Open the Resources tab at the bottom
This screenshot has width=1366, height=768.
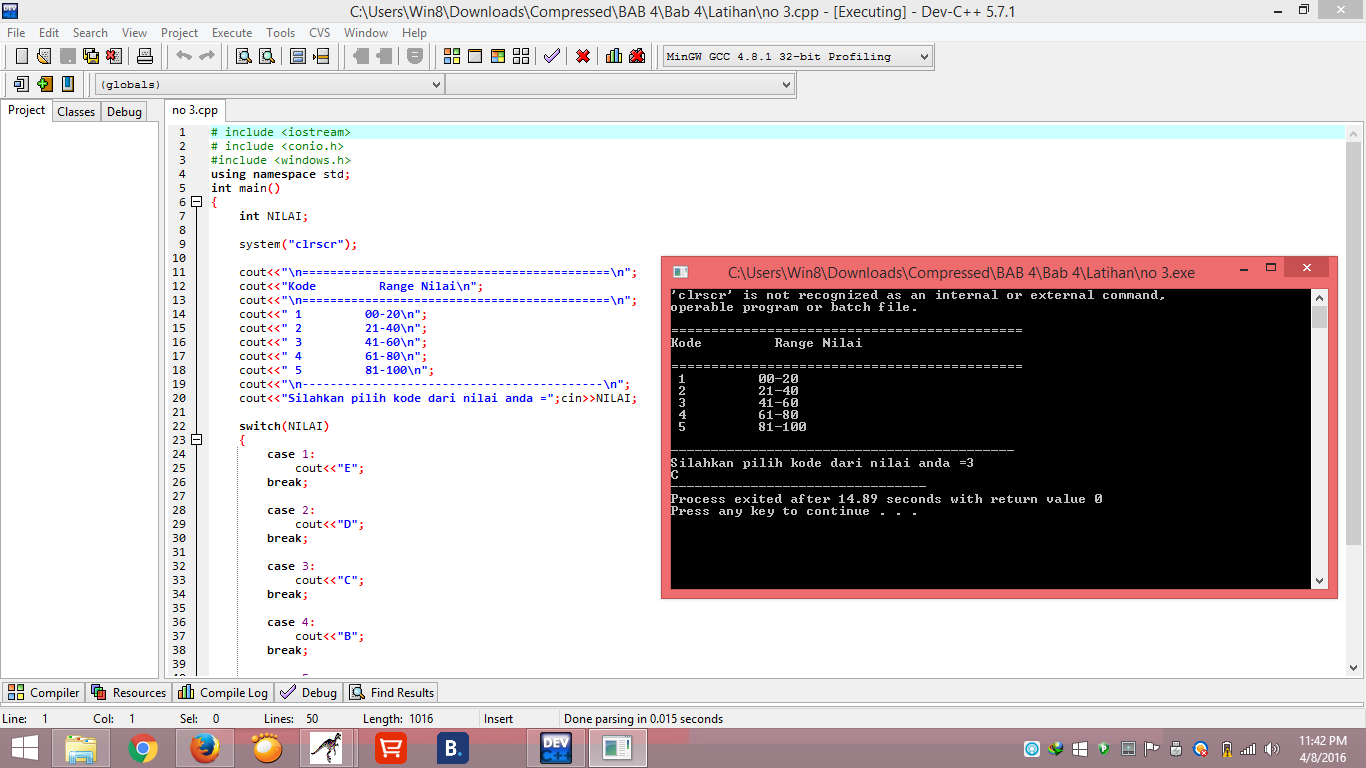point(128,693)
